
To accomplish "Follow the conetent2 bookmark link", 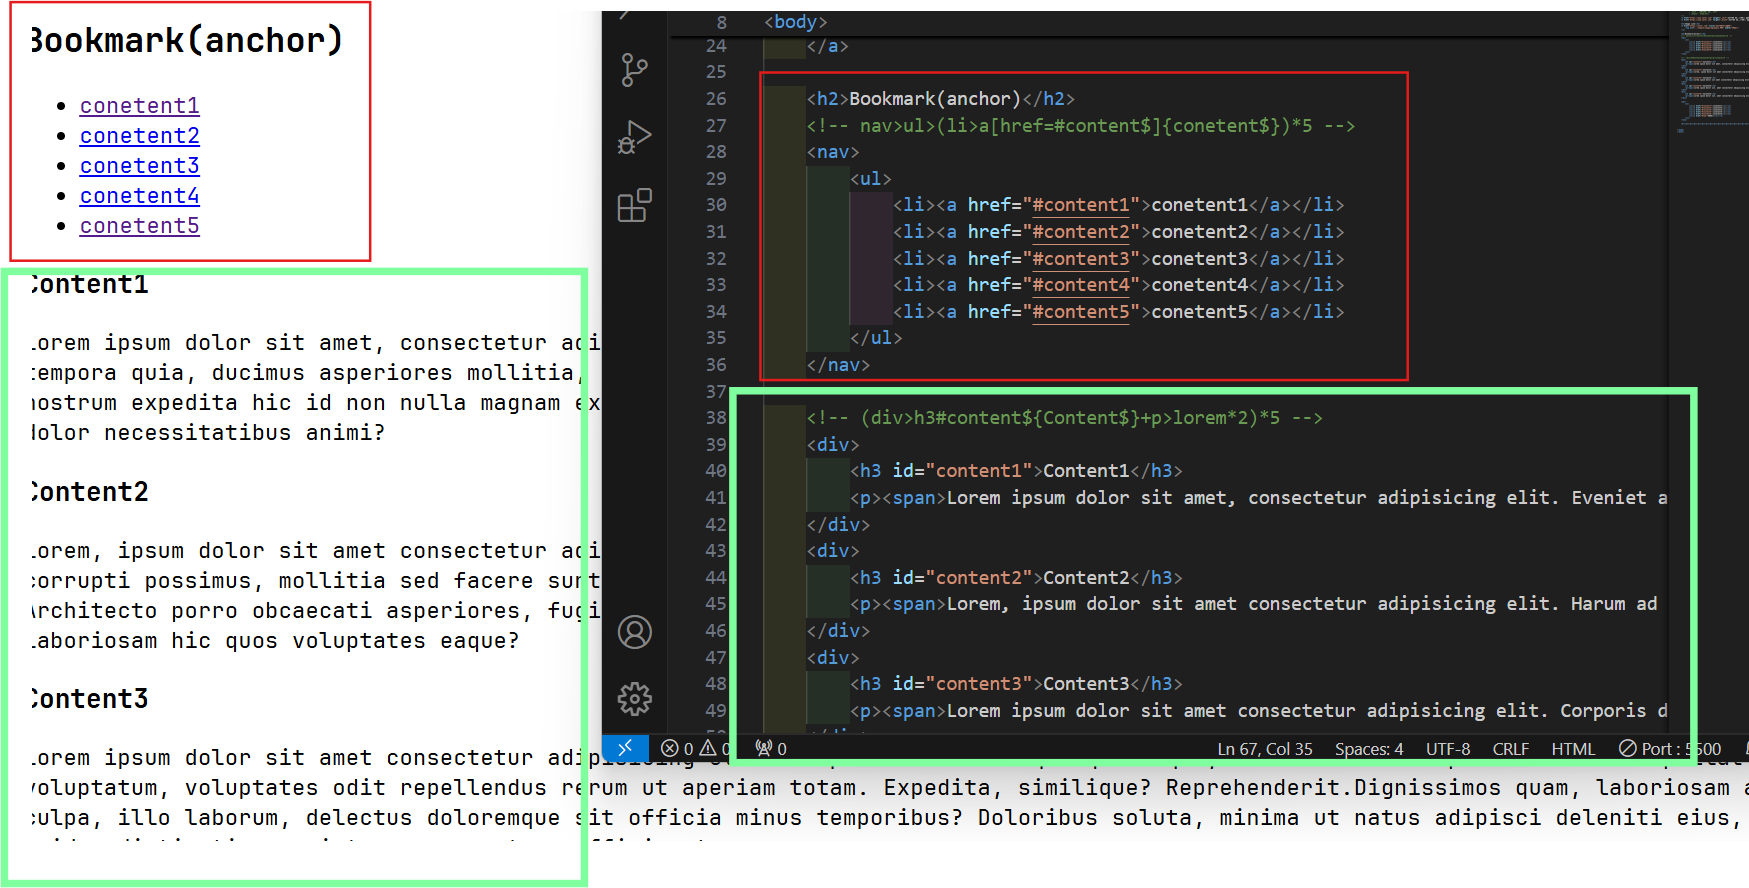I will (x=140, y=136).
